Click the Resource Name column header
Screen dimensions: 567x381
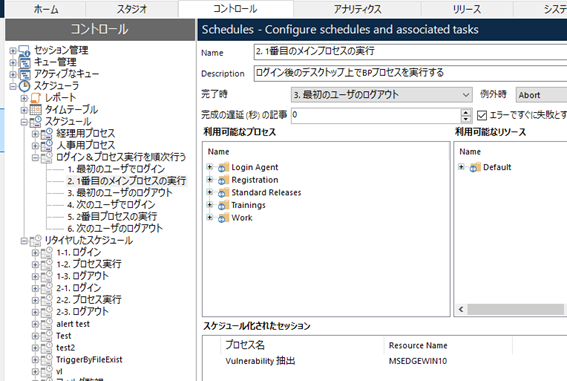pos(448,346)
